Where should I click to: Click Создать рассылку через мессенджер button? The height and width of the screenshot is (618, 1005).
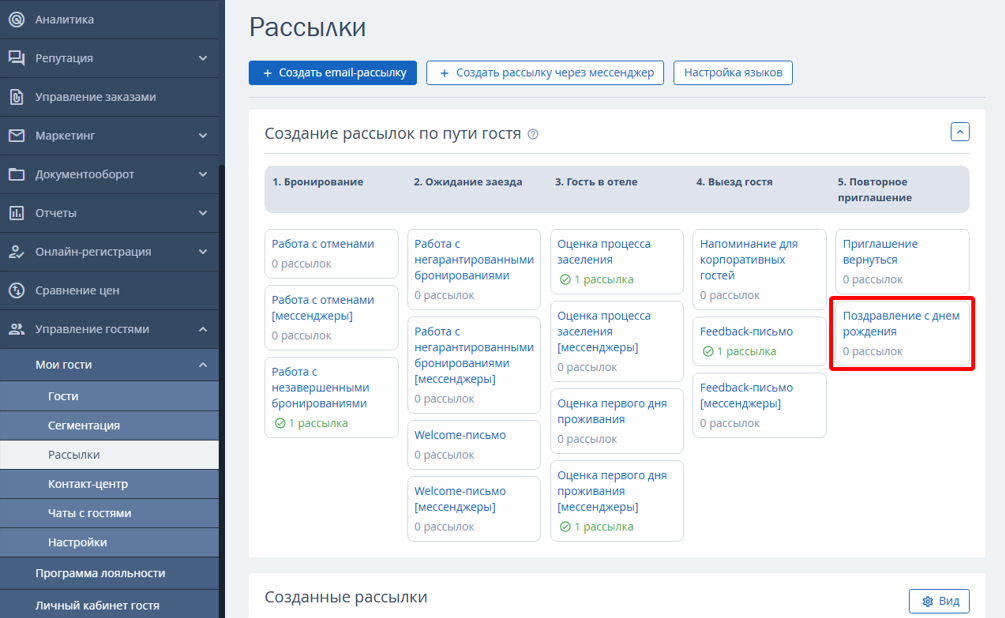[x=545, y=73]
